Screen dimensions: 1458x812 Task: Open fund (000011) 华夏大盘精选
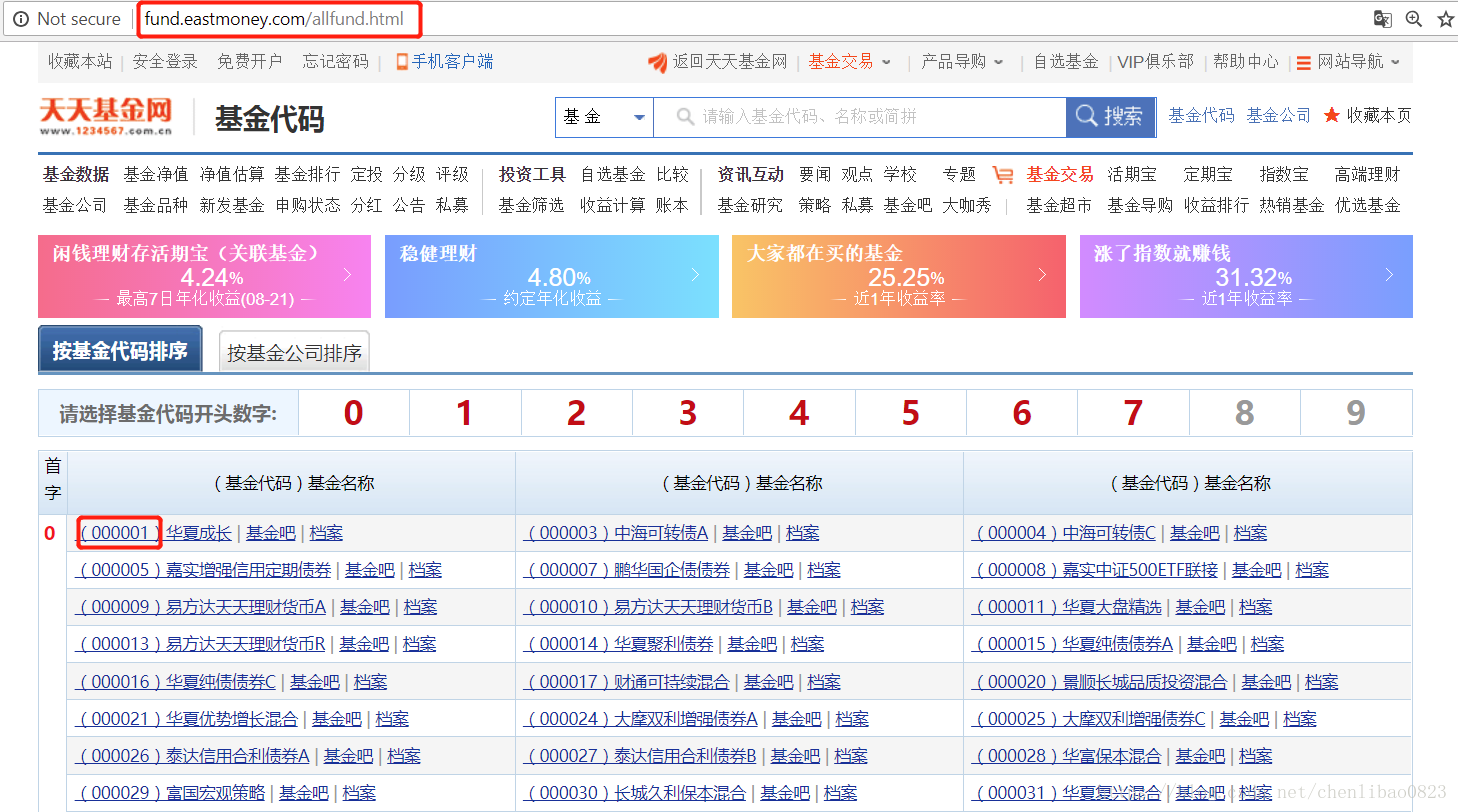(1067, 607)
